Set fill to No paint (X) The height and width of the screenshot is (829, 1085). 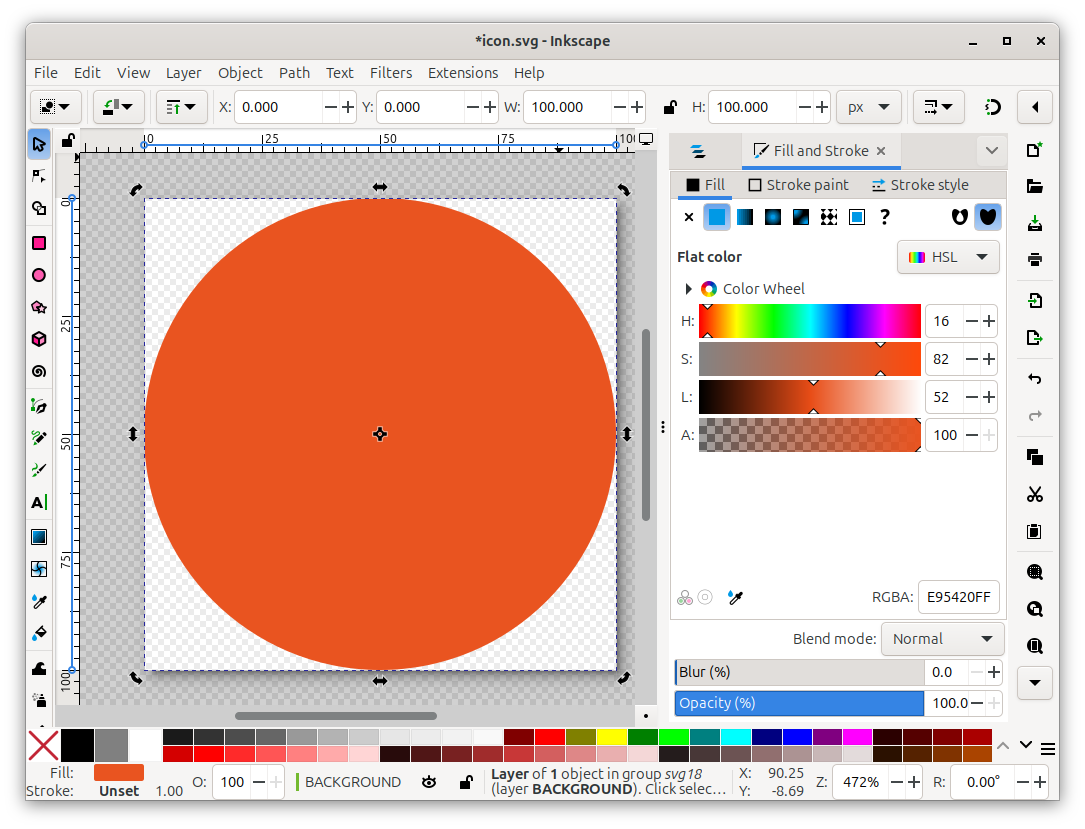[x=689, y=217]
